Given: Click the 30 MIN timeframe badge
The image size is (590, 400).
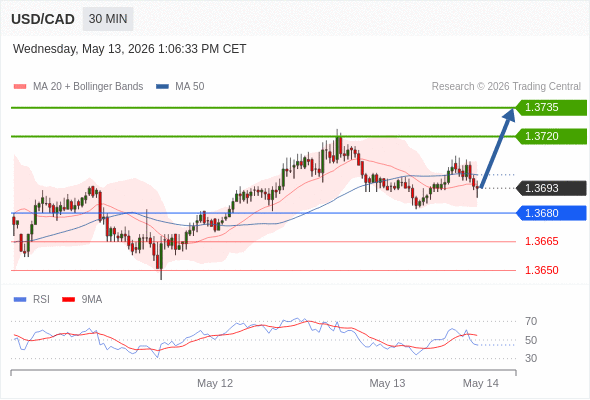Looking at the screenshot, I should point(108,19).
